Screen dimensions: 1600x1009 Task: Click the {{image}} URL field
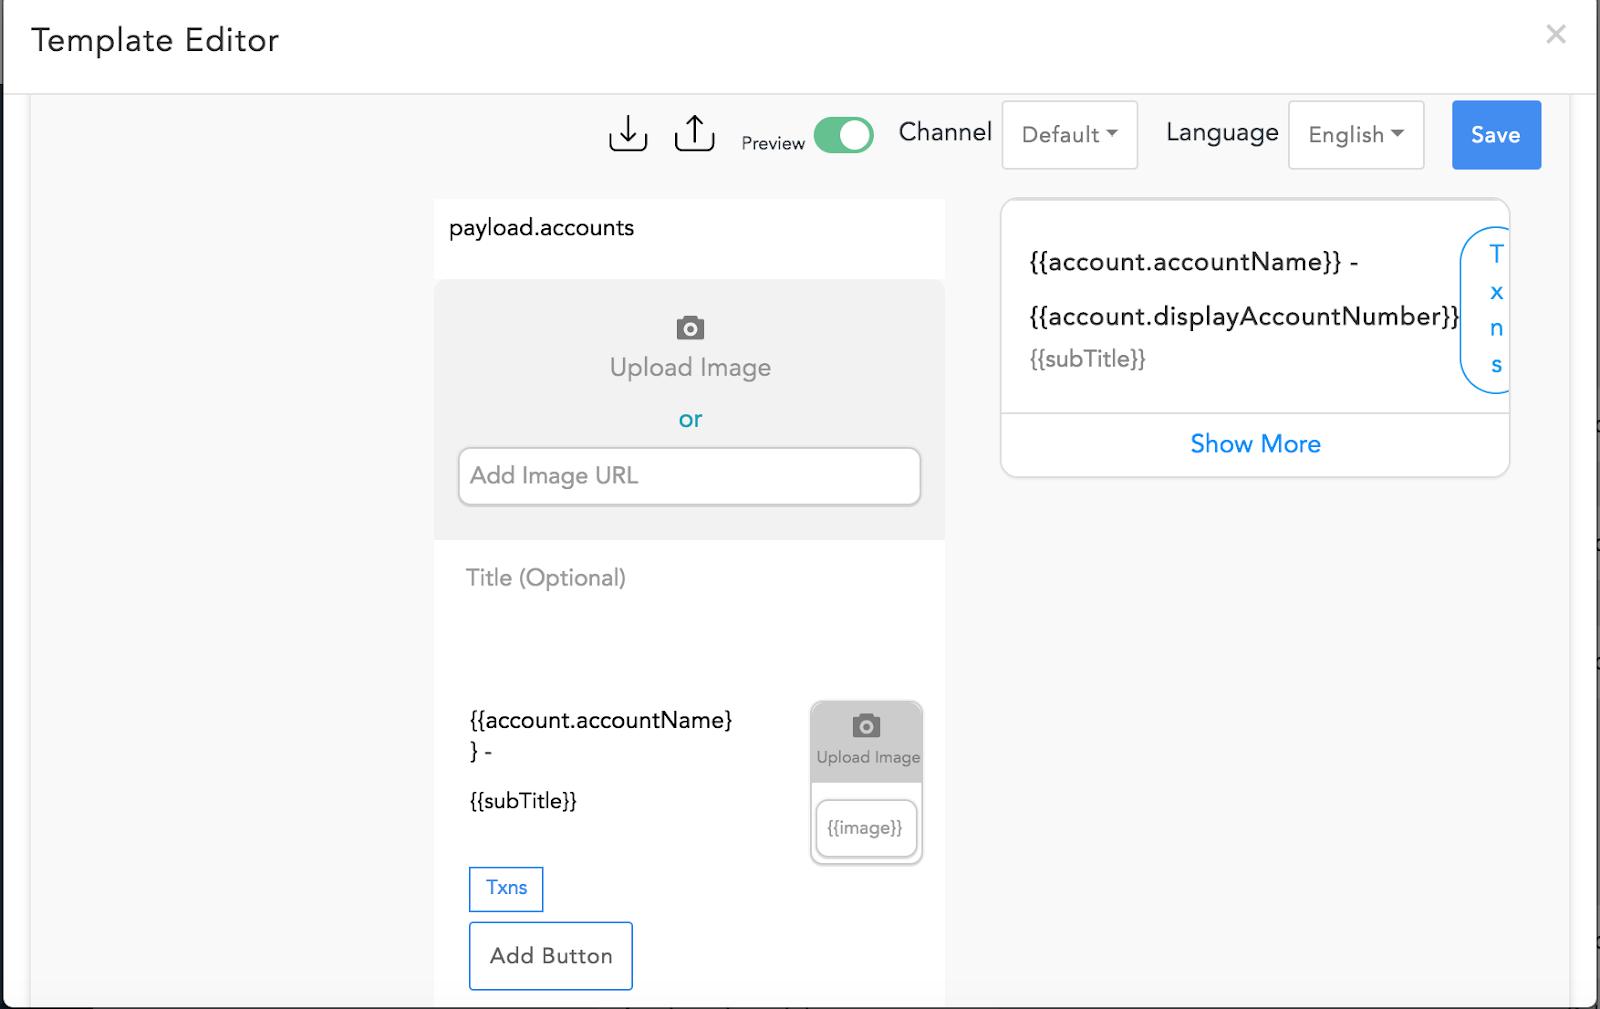click(x=866, y=828)
